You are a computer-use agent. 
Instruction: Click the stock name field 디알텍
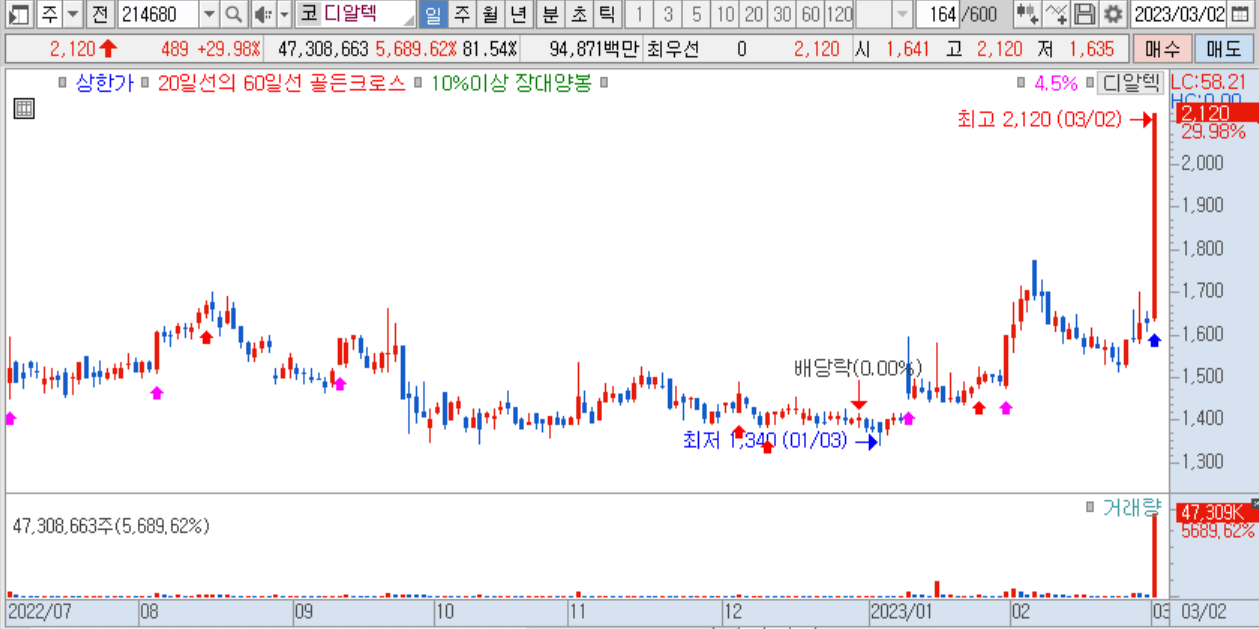click(368, 14)
